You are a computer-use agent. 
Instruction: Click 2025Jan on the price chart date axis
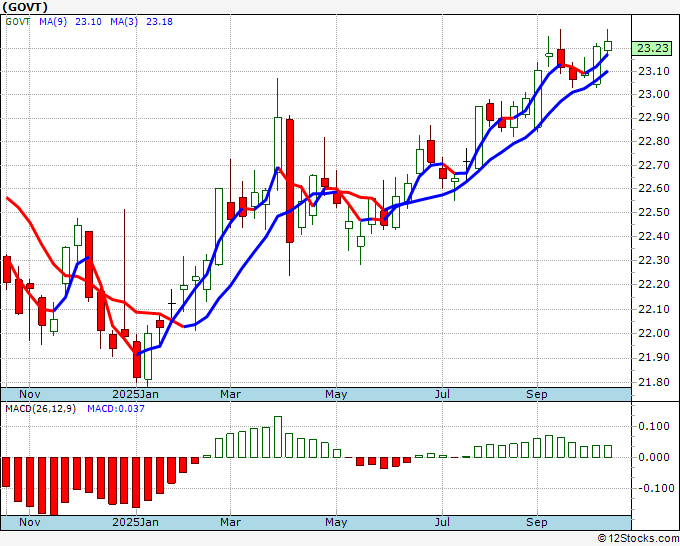point(135,394)
